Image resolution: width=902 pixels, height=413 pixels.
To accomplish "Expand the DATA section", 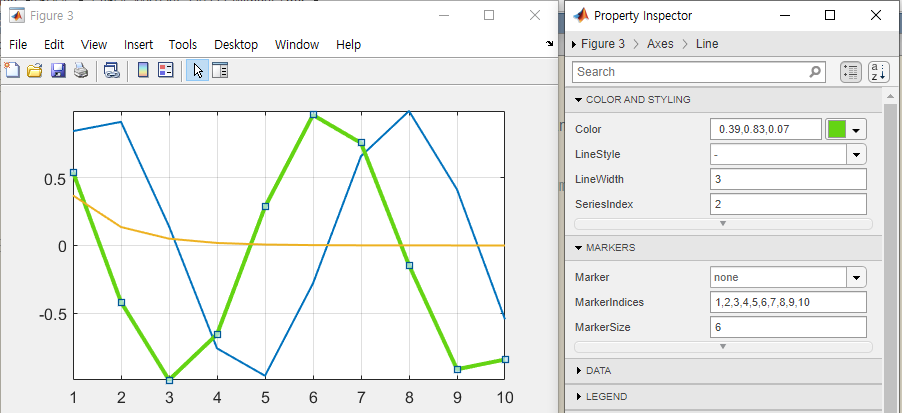I will pos(579,371).
